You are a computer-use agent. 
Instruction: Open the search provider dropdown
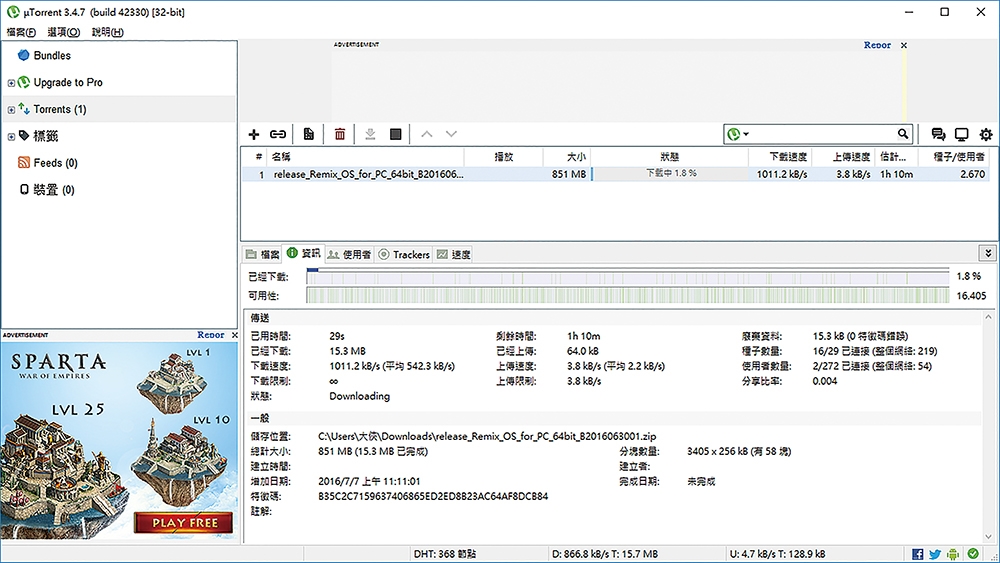[739, 134]
